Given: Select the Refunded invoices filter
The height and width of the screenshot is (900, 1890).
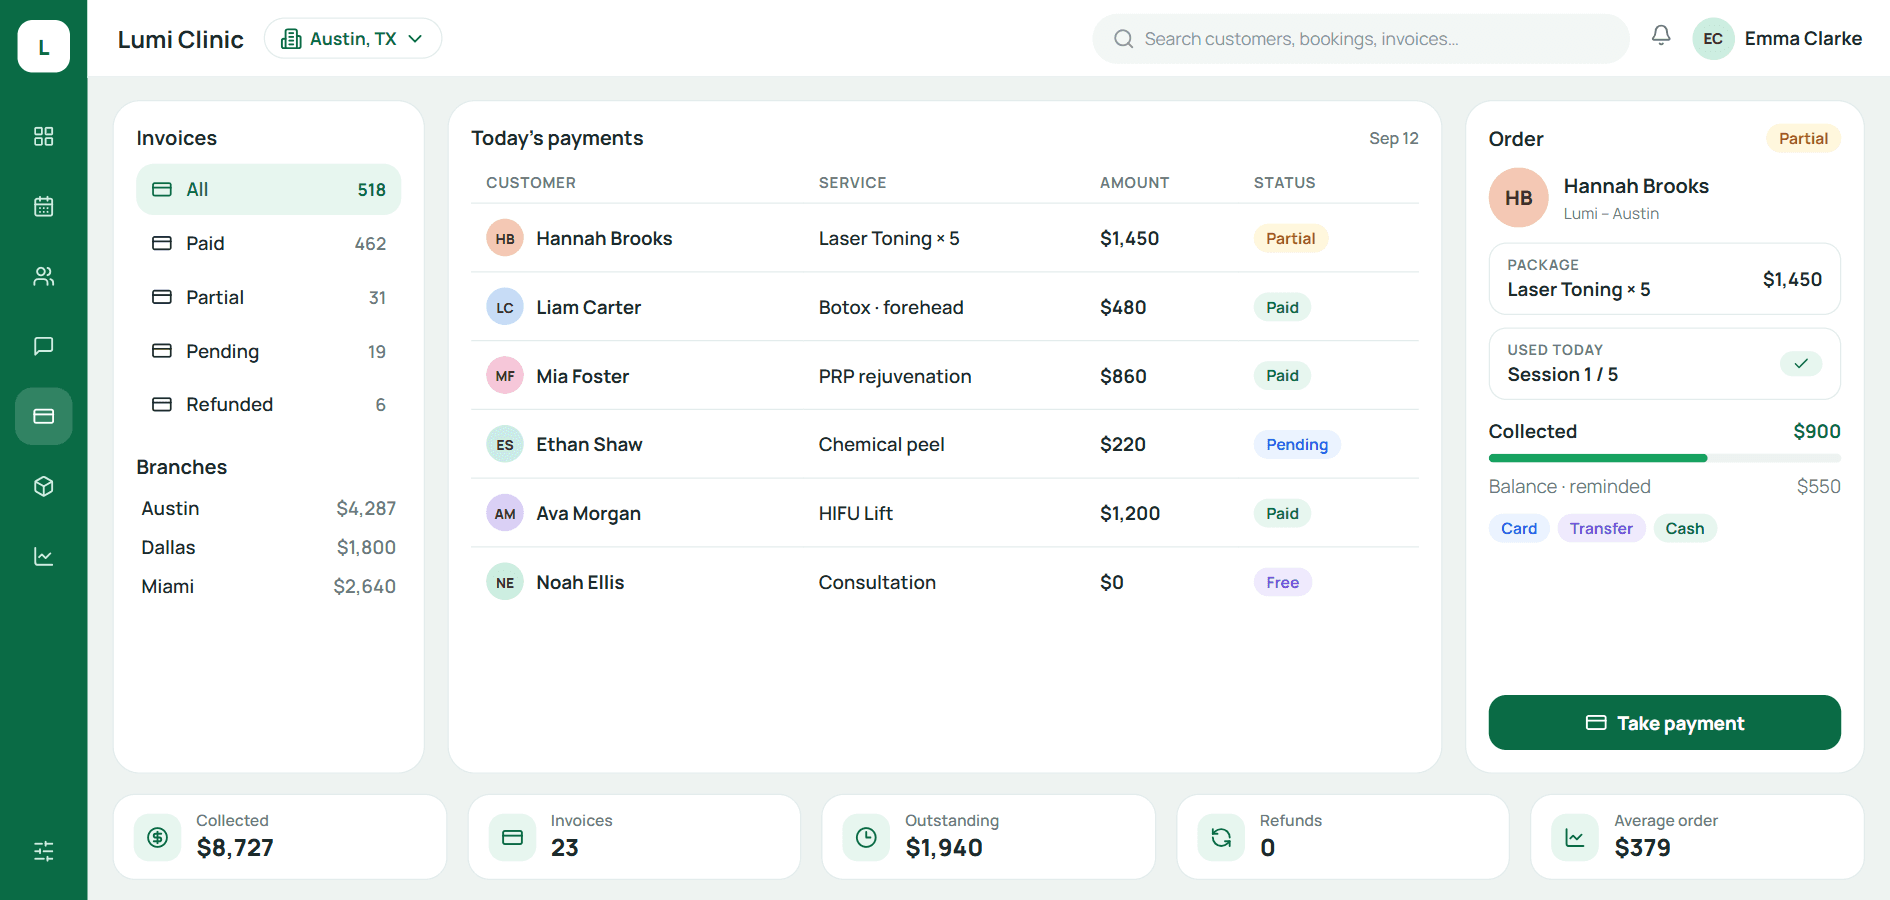Looking at the screenshot, I should pos(268,404).
